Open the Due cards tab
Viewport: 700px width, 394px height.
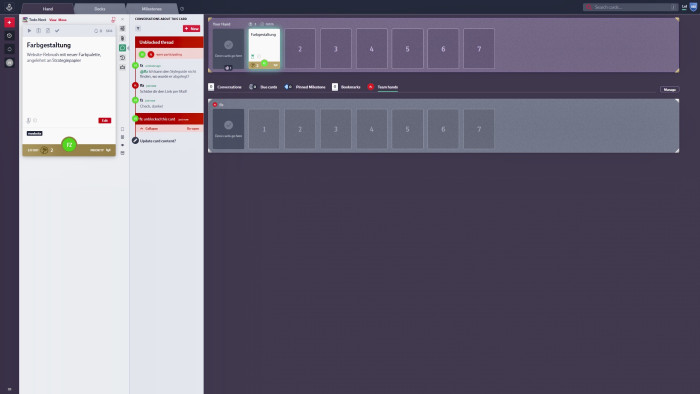tap(263, 87)
